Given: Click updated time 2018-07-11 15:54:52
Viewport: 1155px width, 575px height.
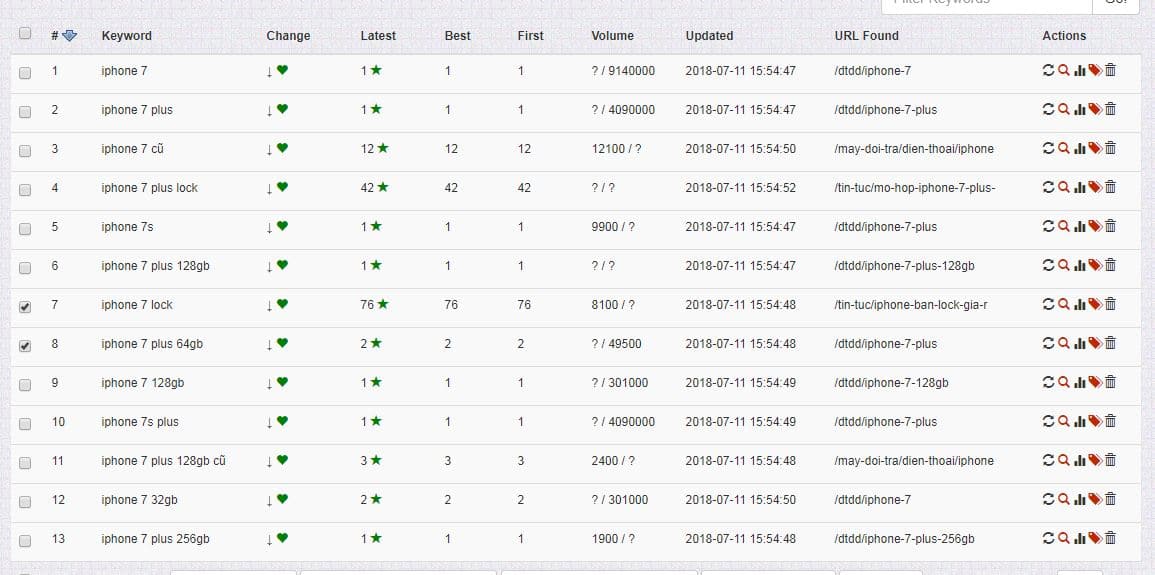Looking at the screenshot, I should tap(740, 188).
